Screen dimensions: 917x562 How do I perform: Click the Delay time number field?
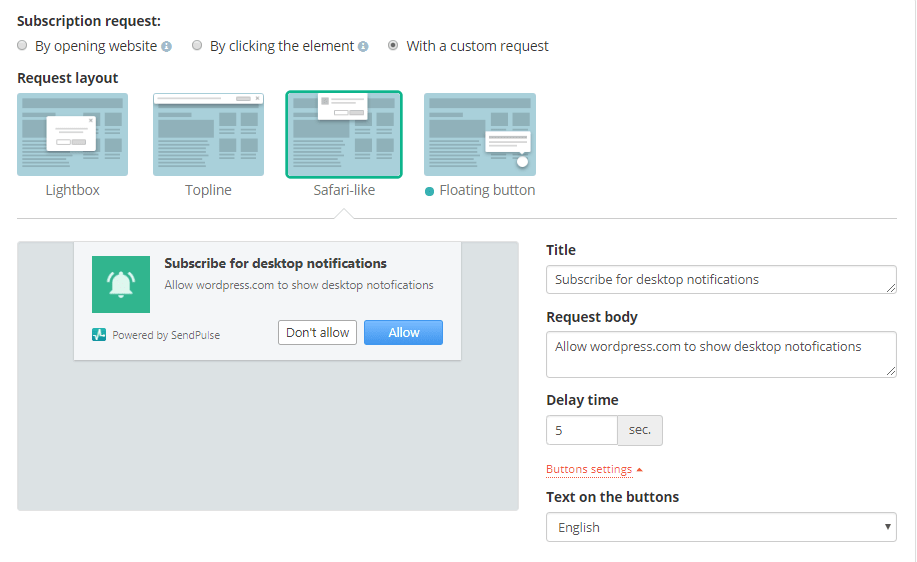pos(582,430)
